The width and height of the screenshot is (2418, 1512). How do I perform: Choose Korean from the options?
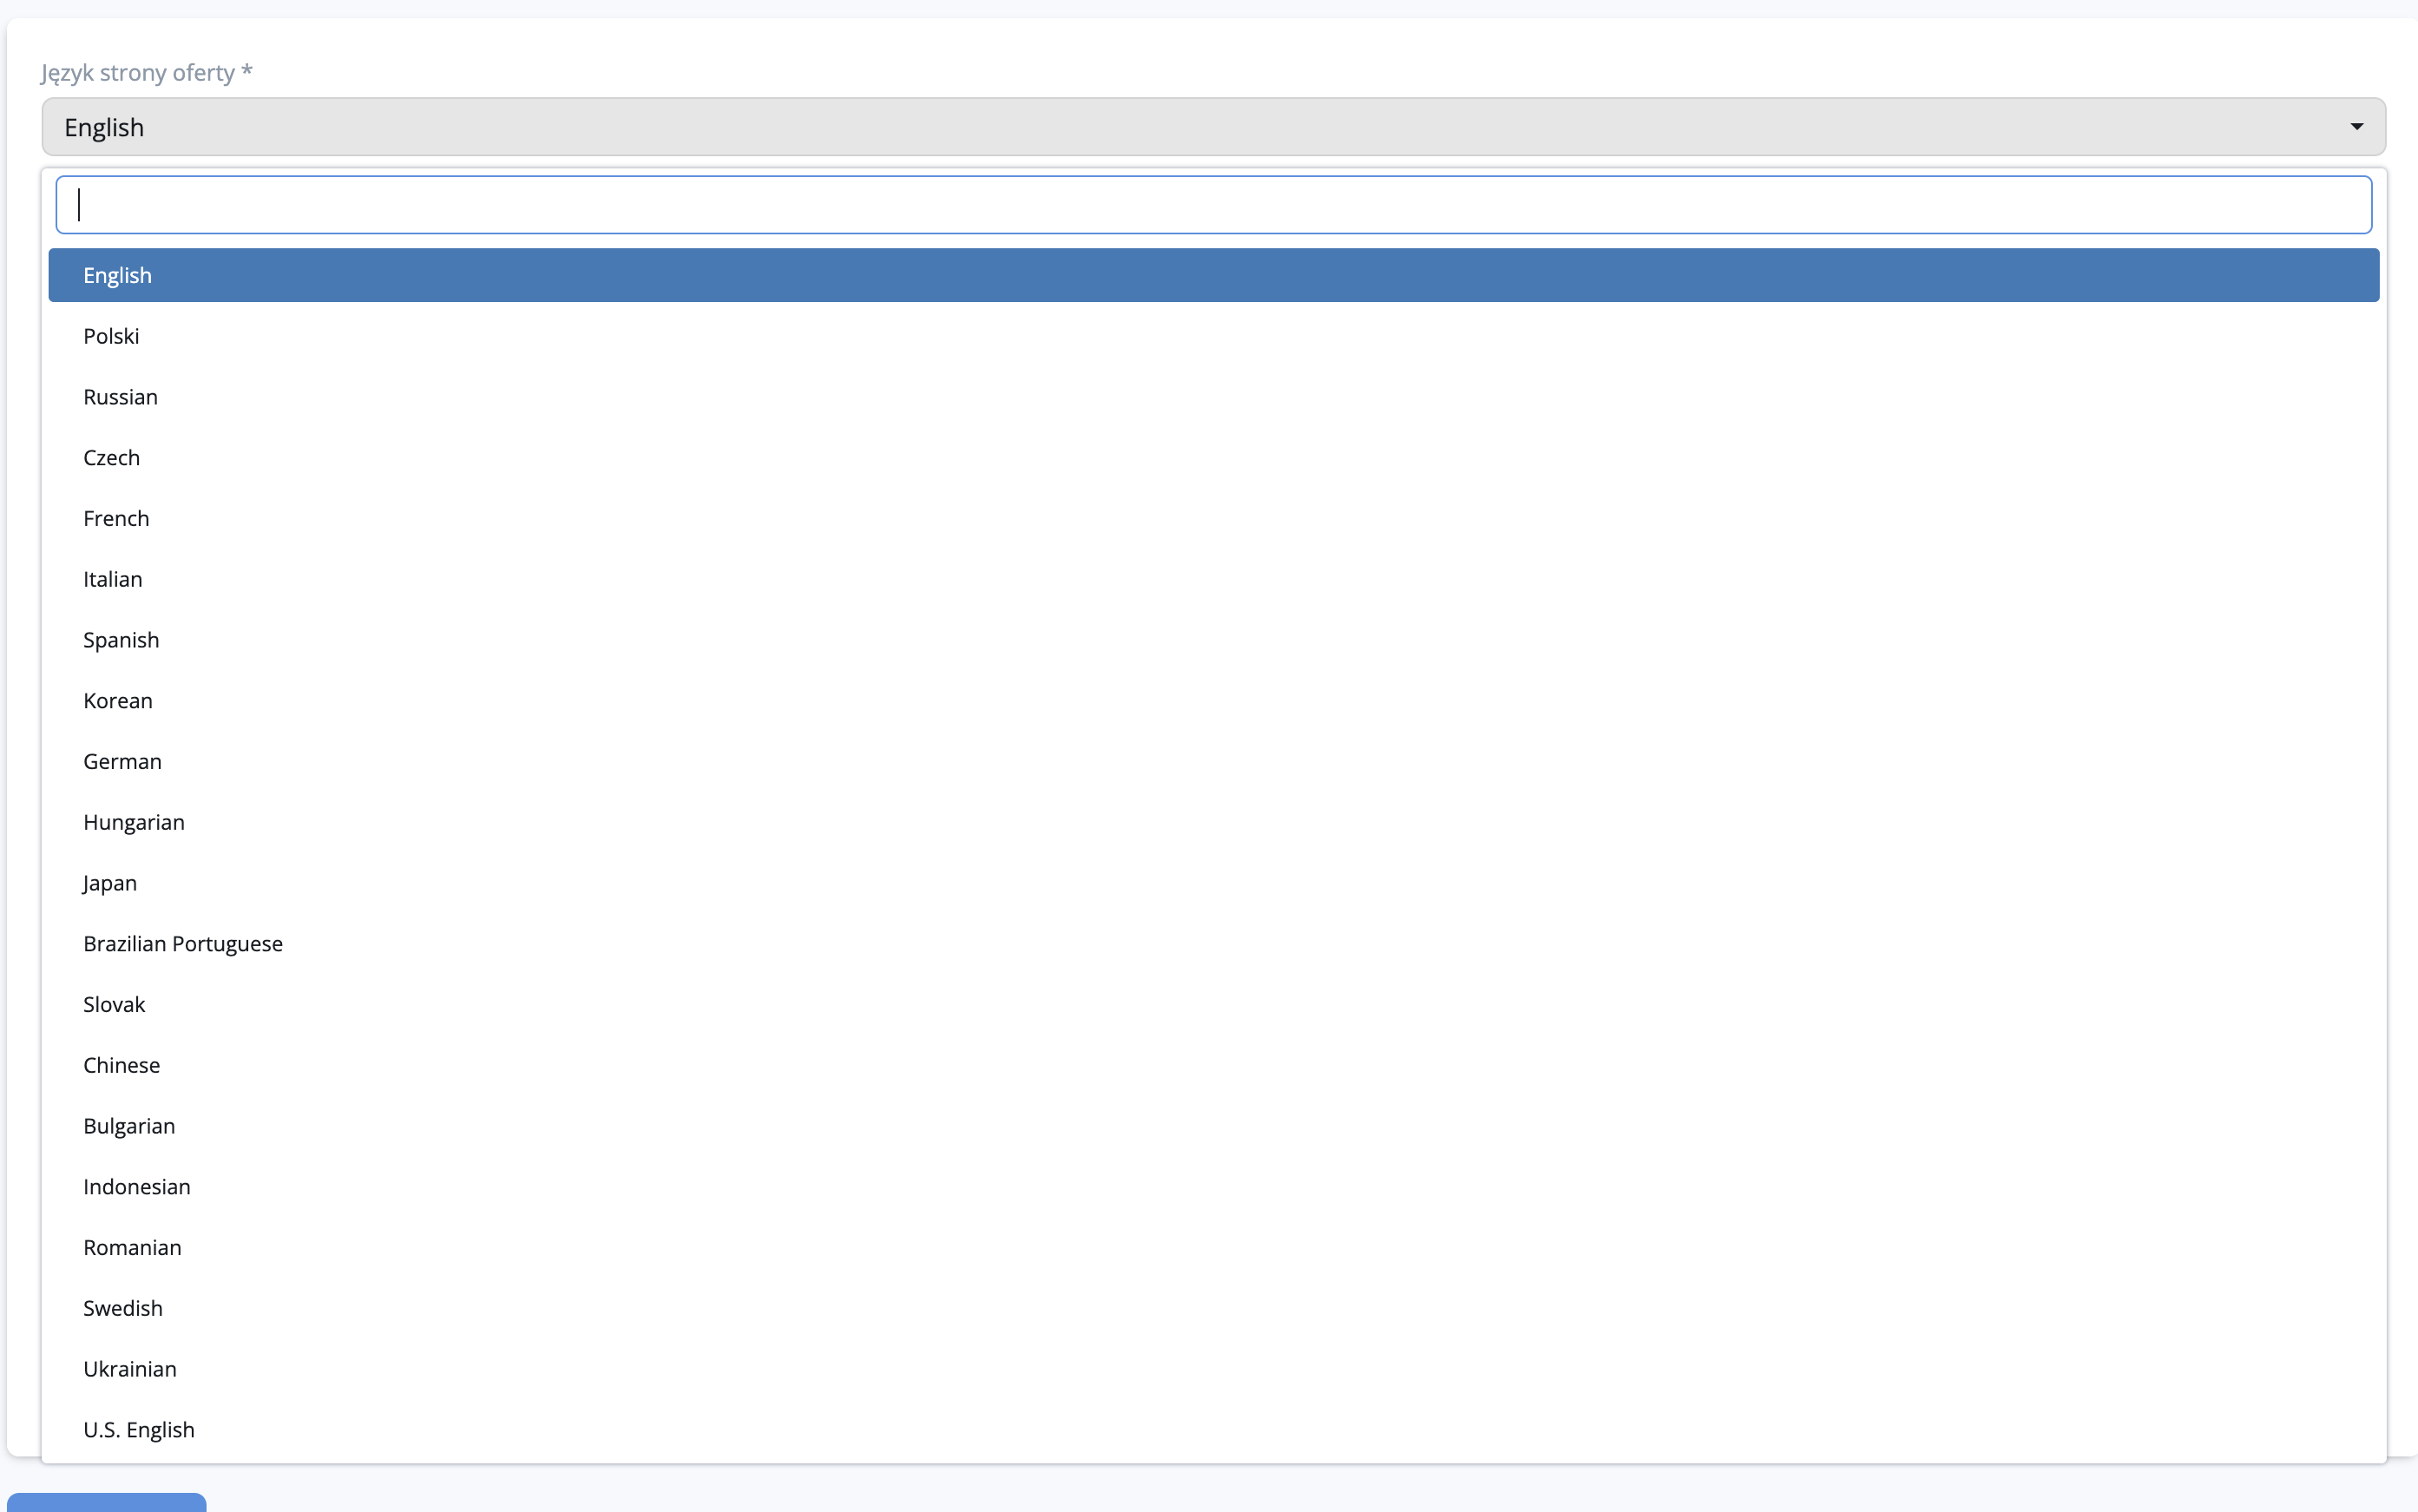point(1213,701)
